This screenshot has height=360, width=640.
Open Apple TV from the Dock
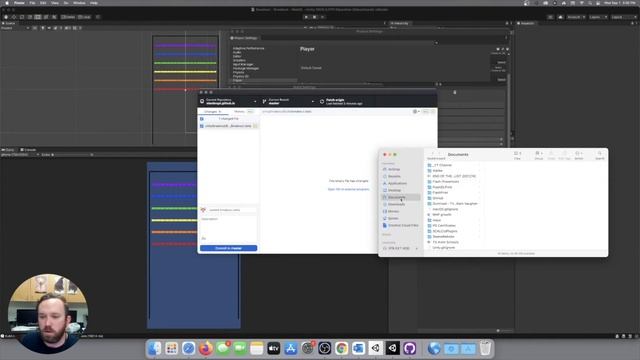[273, 348]
